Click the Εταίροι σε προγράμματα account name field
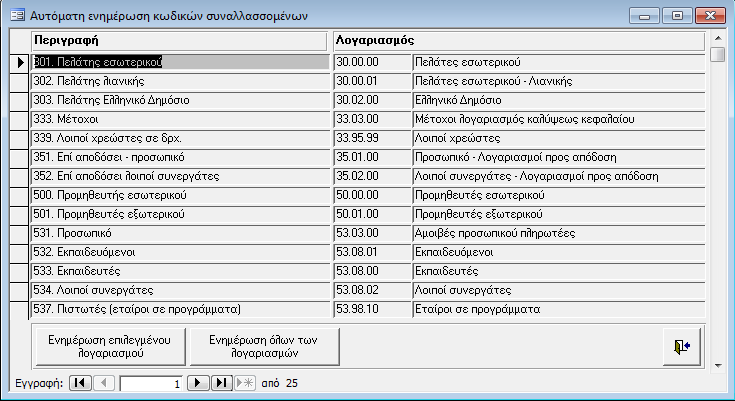This screenshot has width=735, height=401. tap(557, 309)
